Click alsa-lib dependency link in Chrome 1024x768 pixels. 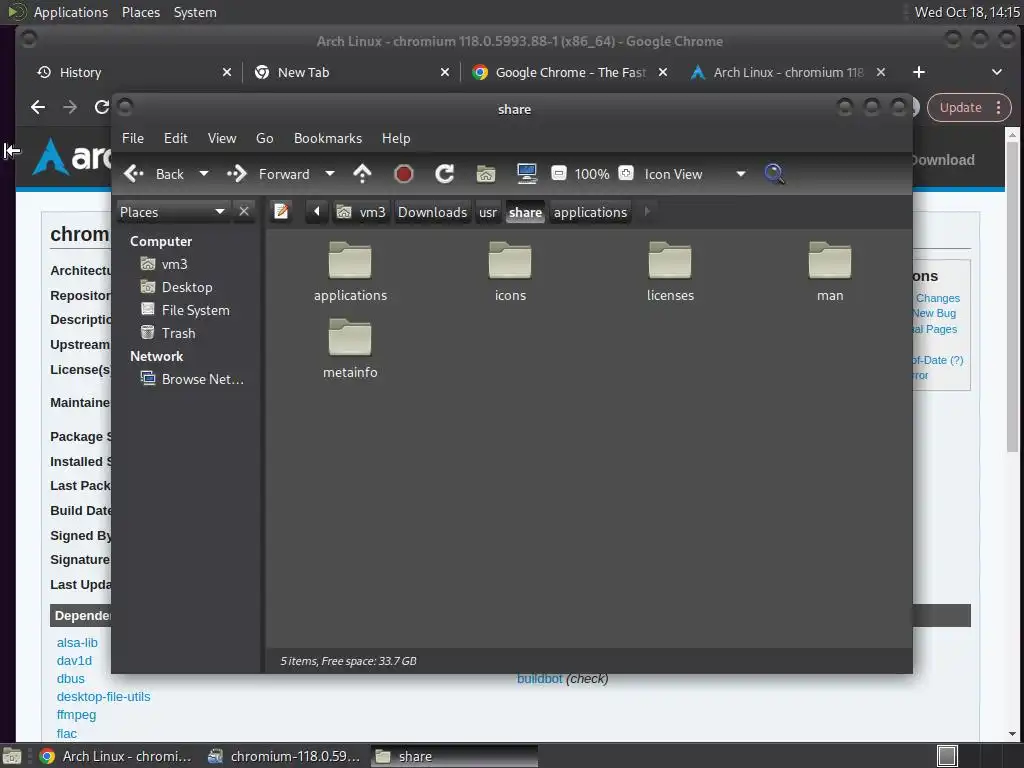pos(77,643)
